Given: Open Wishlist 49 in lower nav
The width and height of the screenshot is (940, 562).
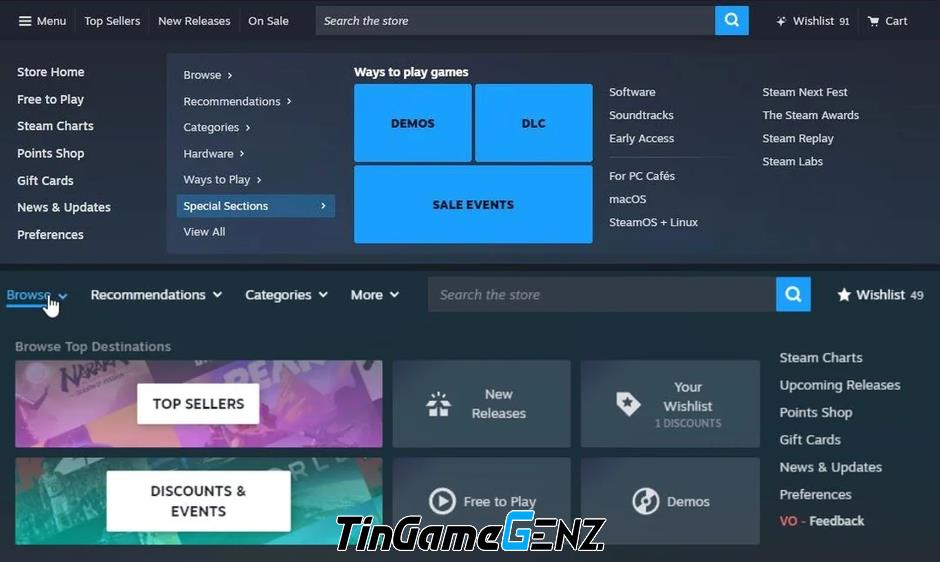Looking at the screenshot, I should tap(880, 294).
